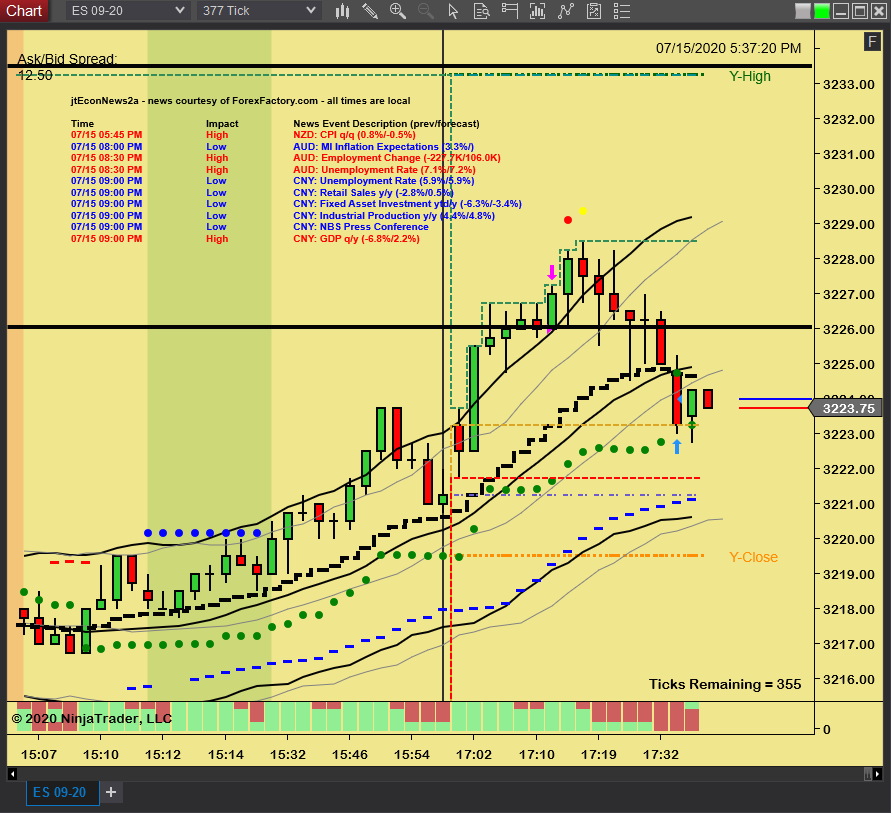Click the 3223.75 current price marker
This screenshot has height=813, width=891.
[x=846, y=408]
